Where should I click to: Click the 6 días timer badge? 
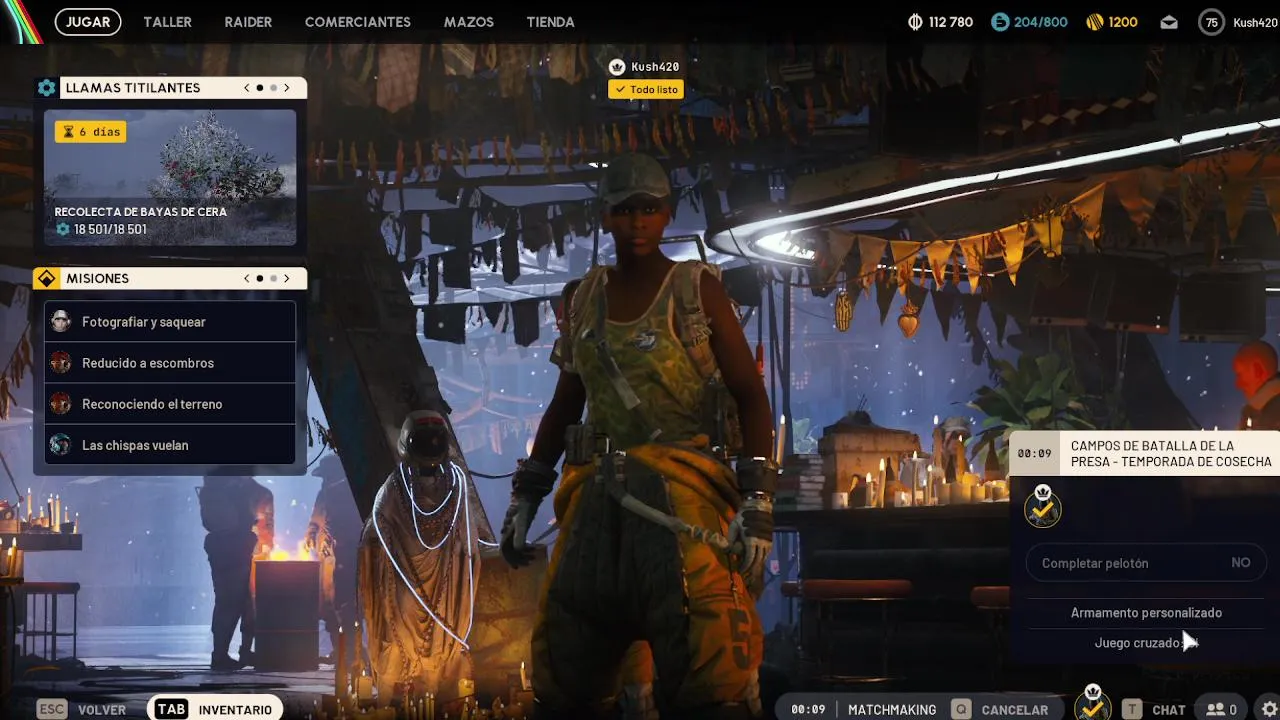tap(90, 131)
